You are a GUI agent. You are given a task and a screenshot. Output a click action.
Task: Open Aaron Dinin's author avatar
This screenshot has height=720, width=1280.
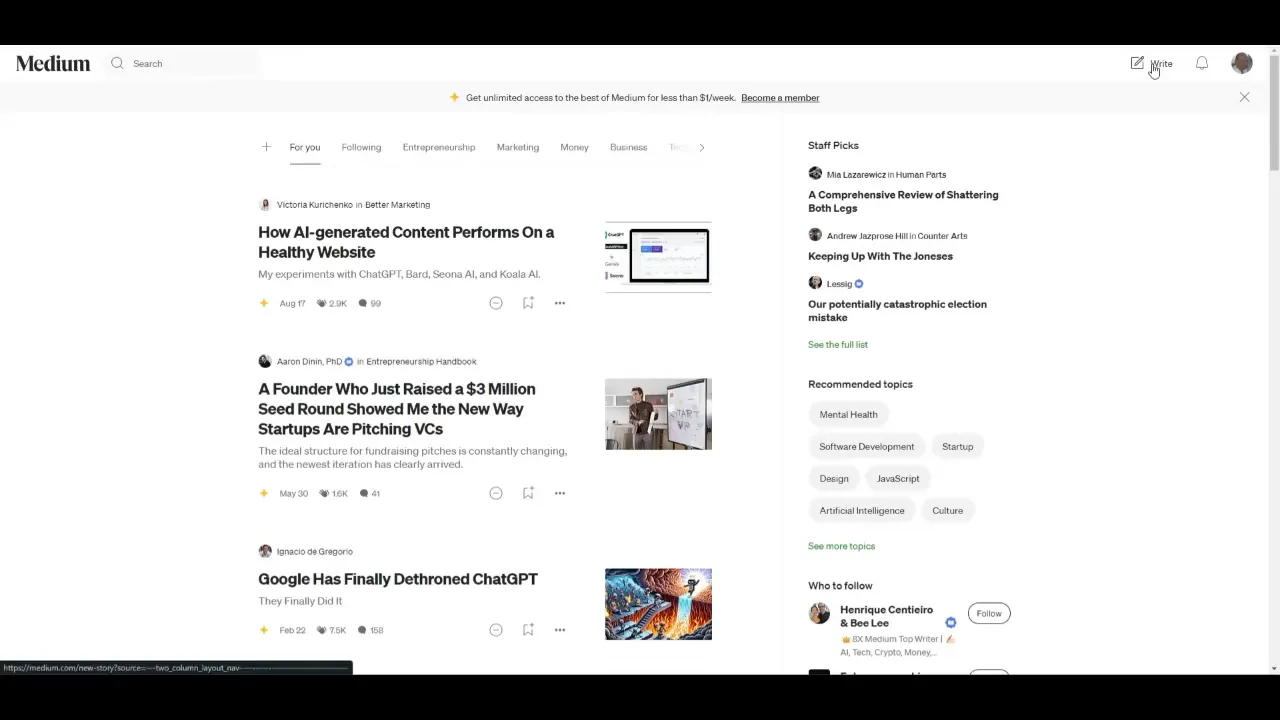point(265,361)
